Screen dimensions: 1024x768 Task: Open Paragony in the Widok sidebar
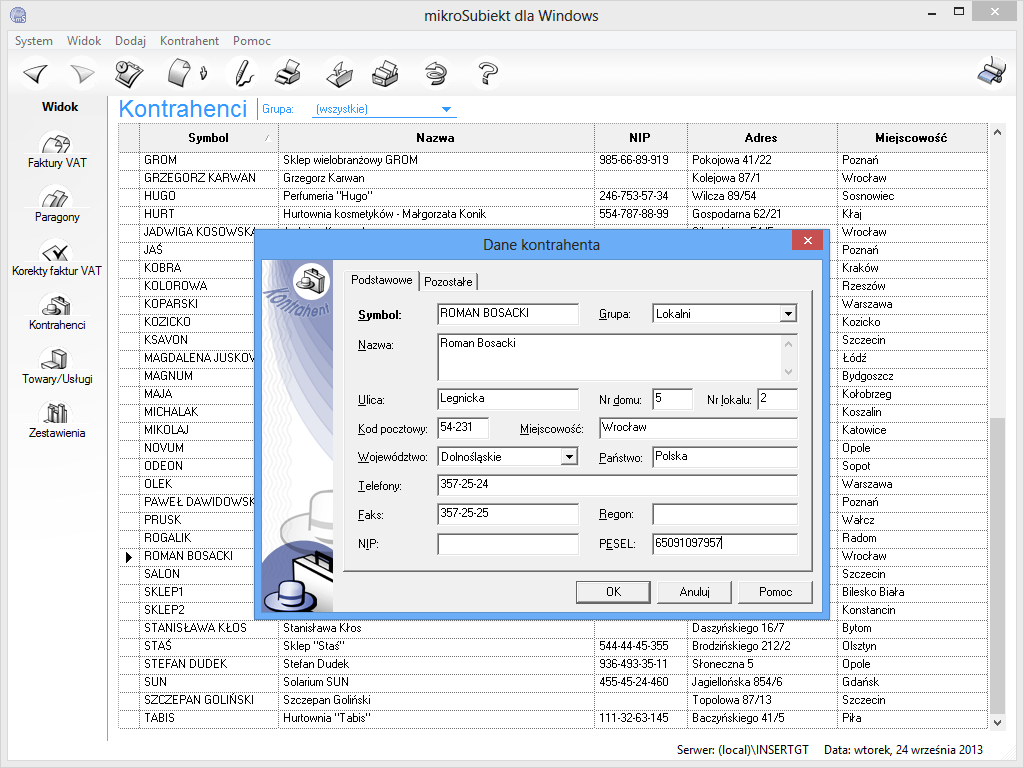[57, 204]
